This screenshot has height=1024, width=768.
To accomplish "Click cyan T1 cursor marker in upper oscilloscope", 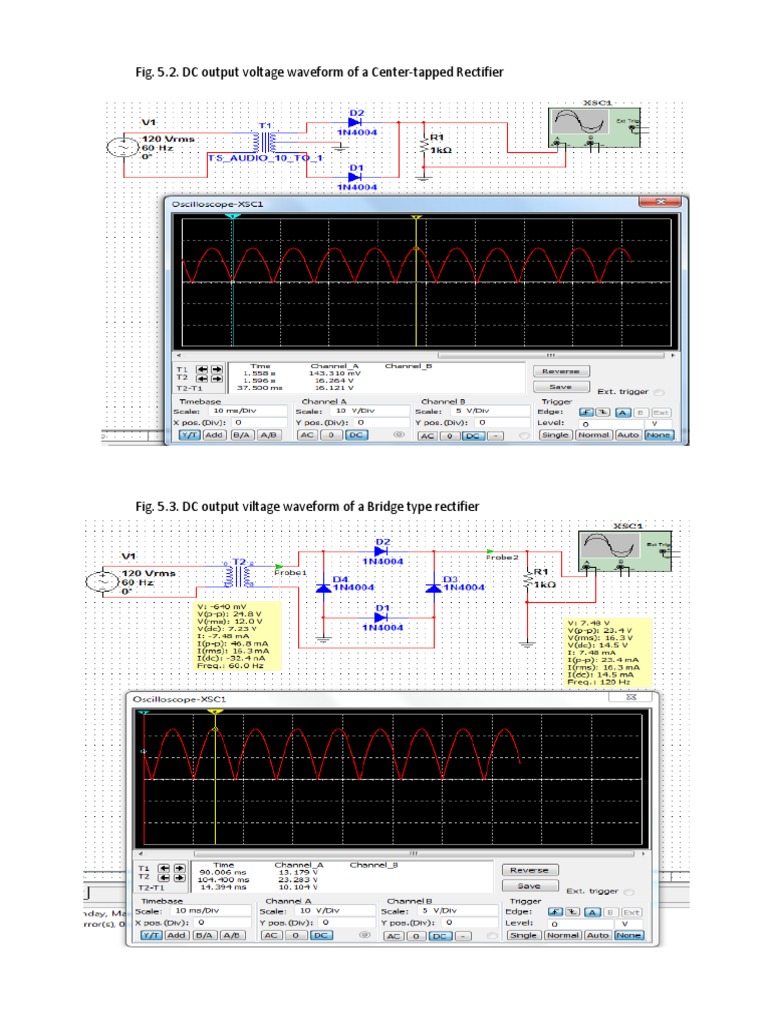I will [x=232, y=216].
